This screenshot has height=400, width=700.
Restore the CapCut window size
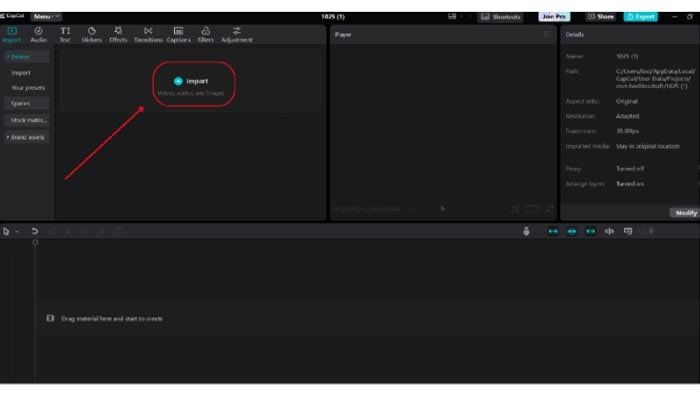click(x=690, y=17)
